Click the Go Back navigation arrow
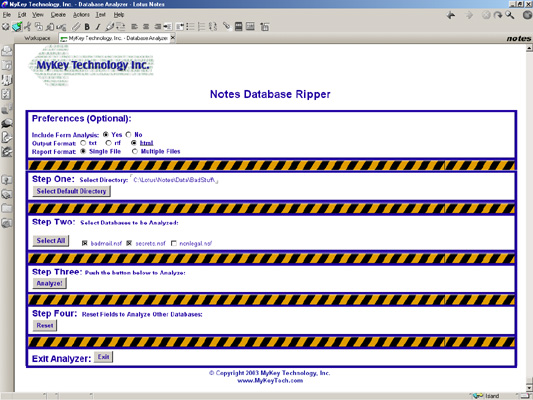Viewport: 533px width, 400px height. click(x=451, y=15)
